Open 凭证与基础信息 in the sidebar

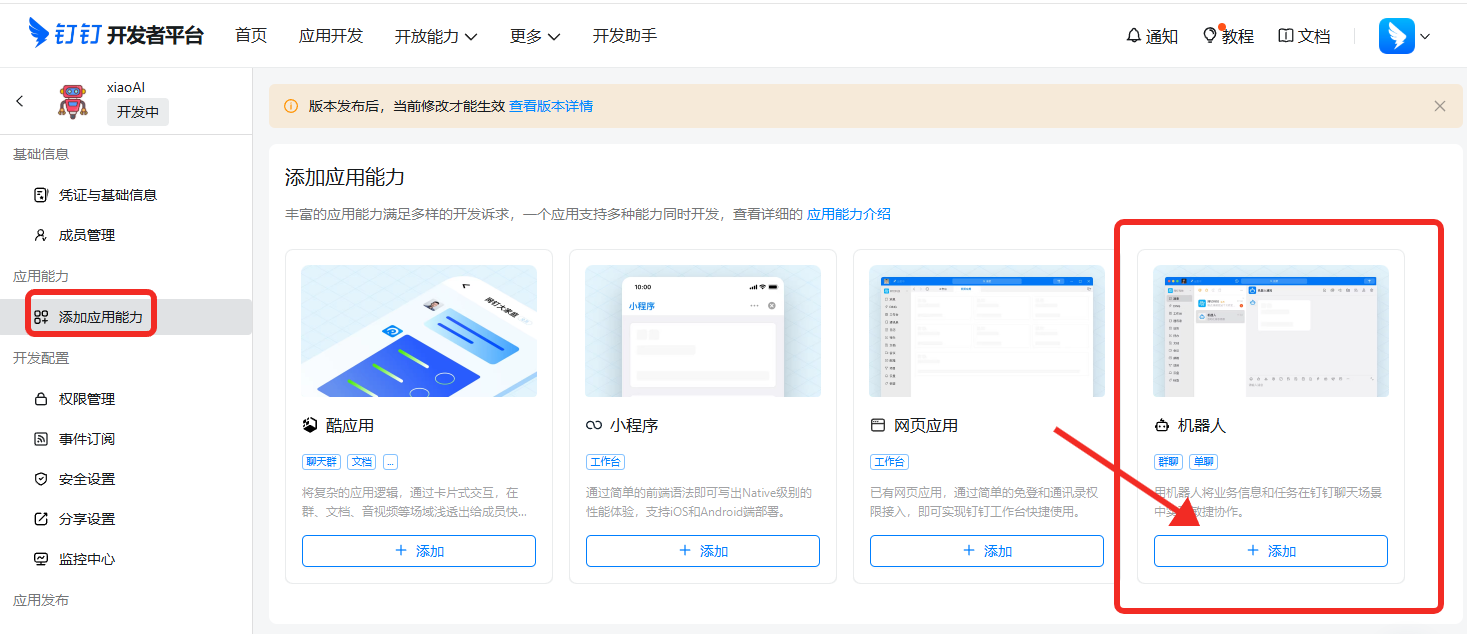click(x=107, y=195)
